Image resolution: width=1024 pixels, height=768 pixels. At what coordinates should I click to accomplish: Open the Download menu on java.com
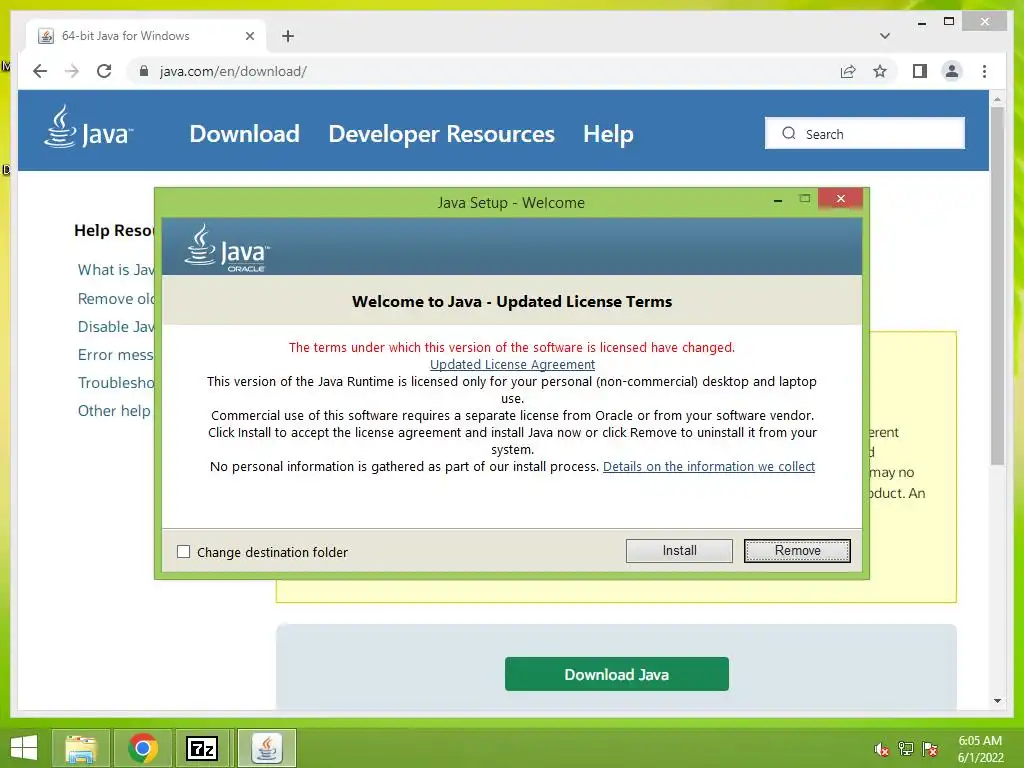click(x=244, y=134)
